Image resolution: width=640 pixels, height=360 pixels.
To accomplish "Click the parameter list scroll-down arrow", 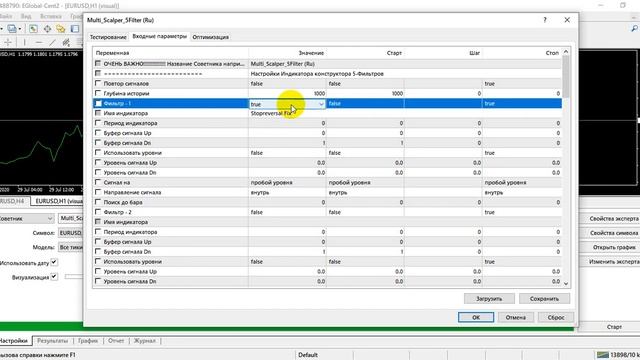I will click(x=566, y=283).
